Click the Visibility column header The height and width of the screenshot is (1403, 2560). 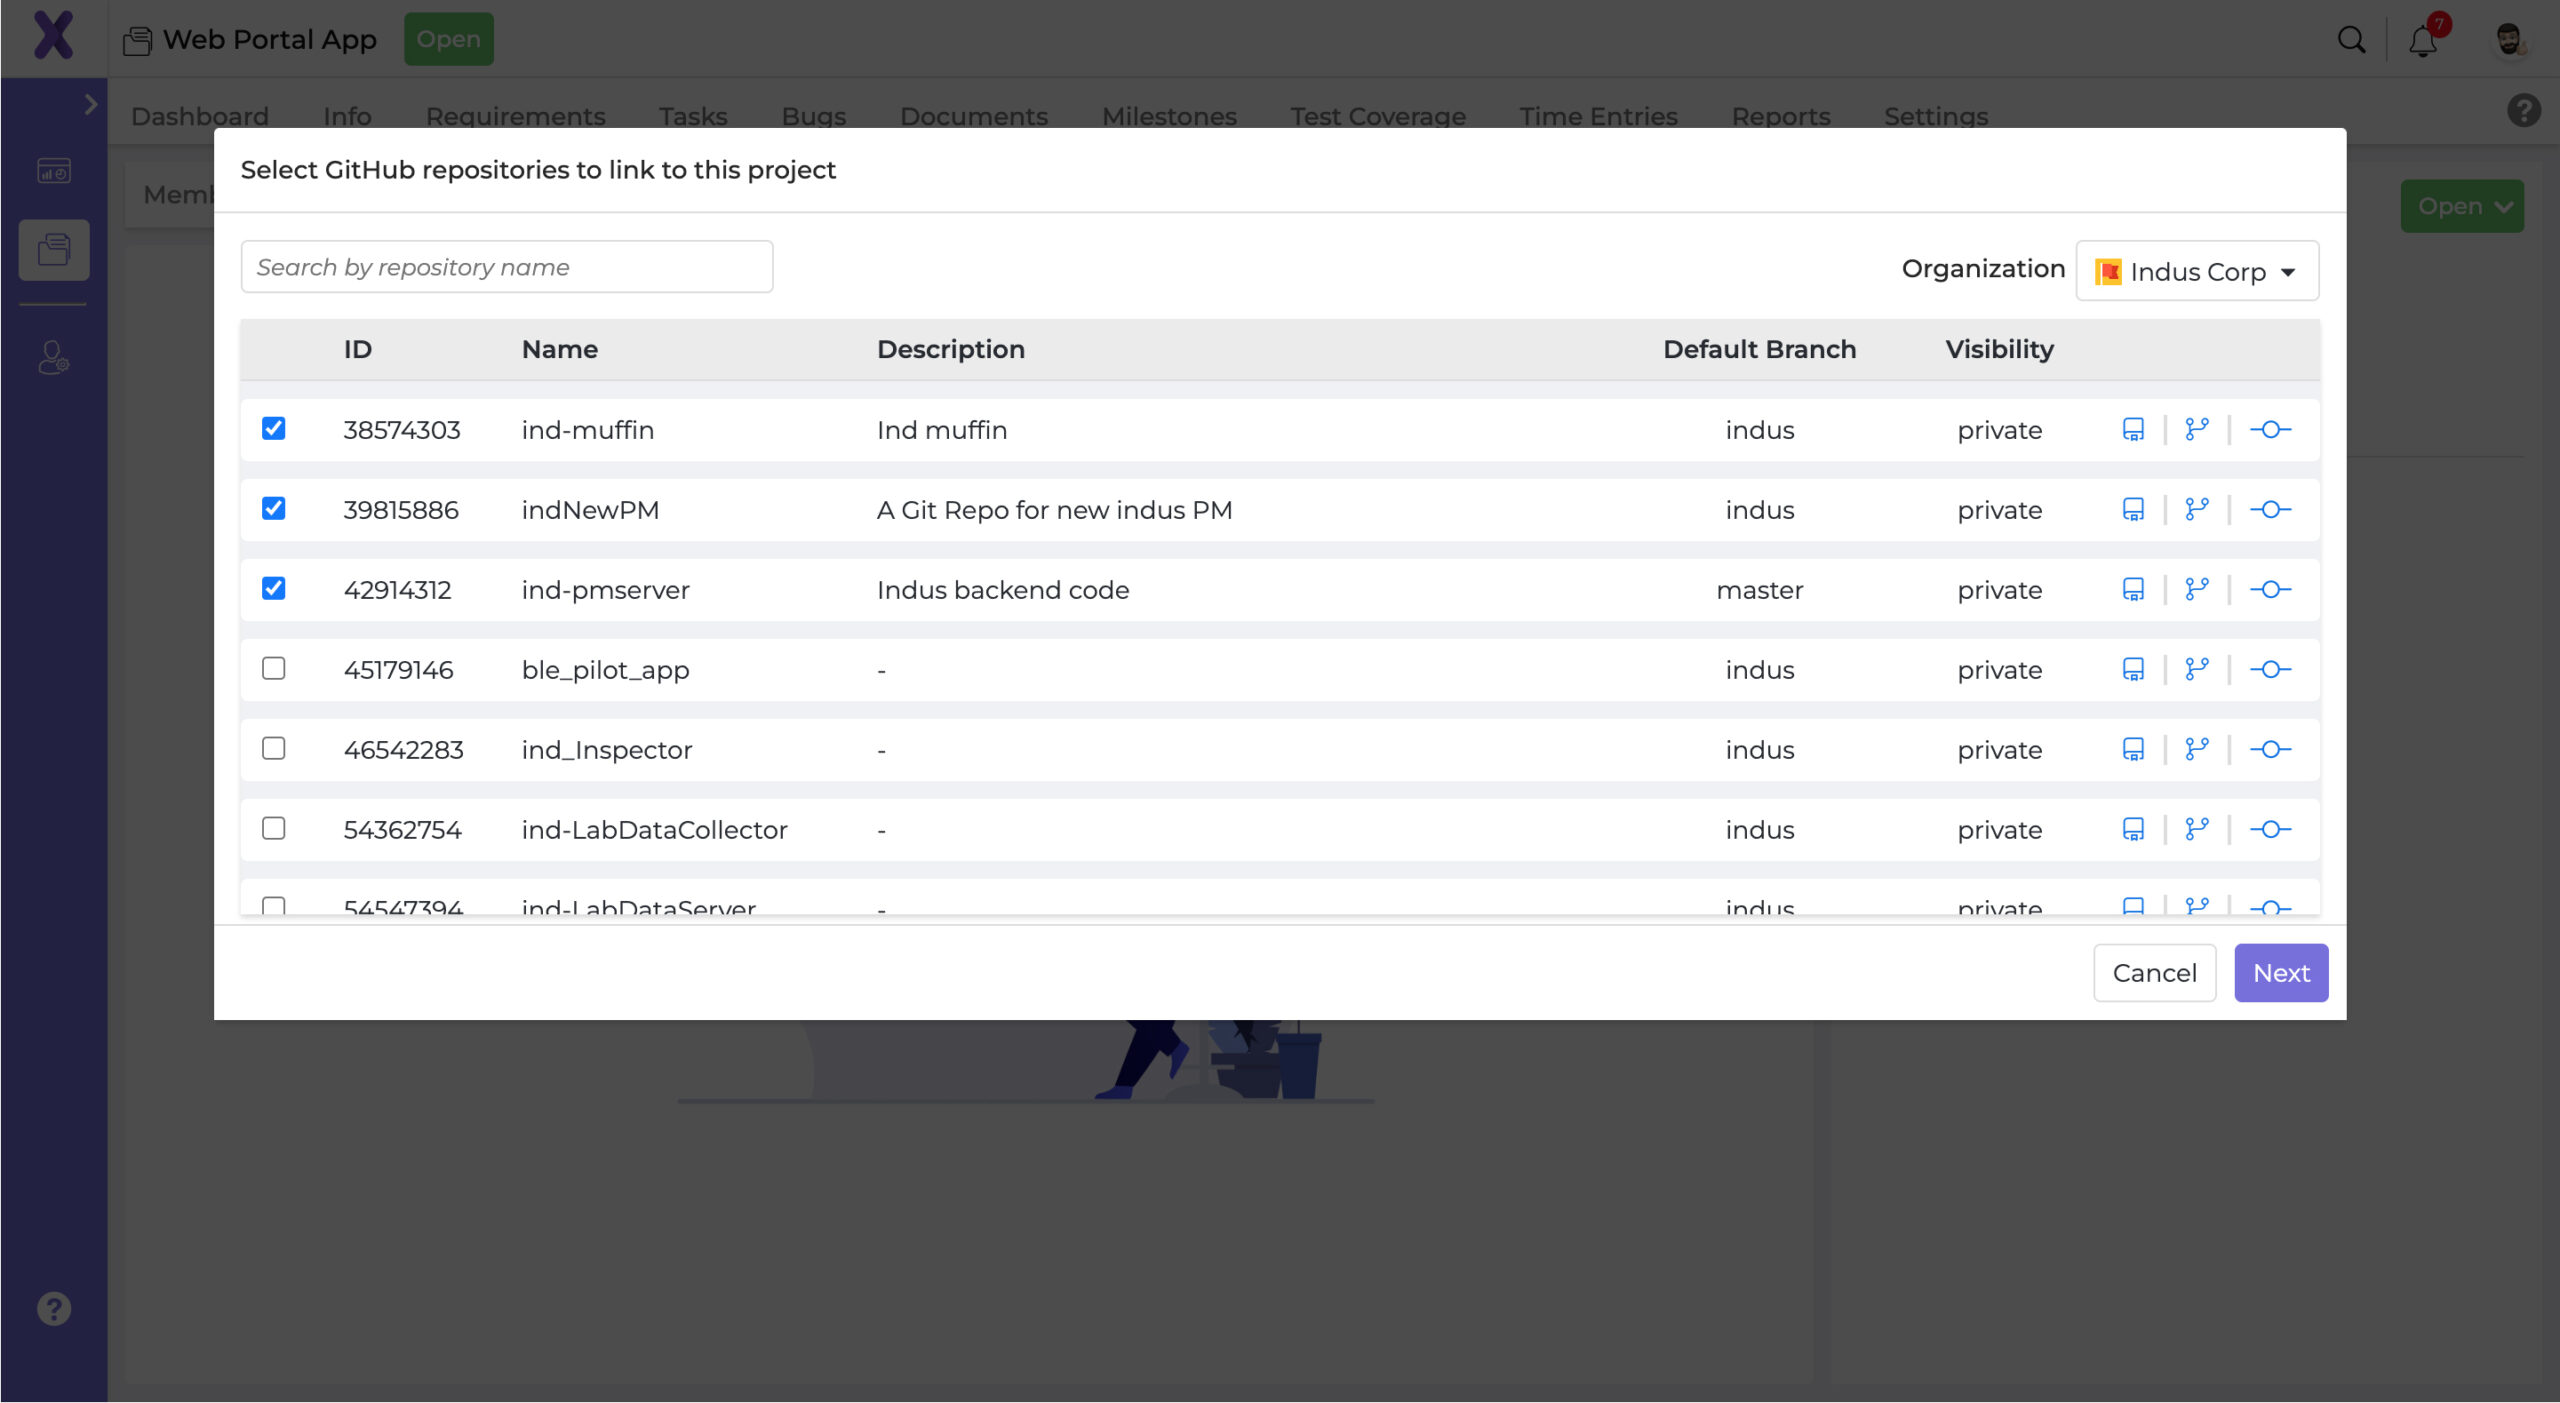1999,349
